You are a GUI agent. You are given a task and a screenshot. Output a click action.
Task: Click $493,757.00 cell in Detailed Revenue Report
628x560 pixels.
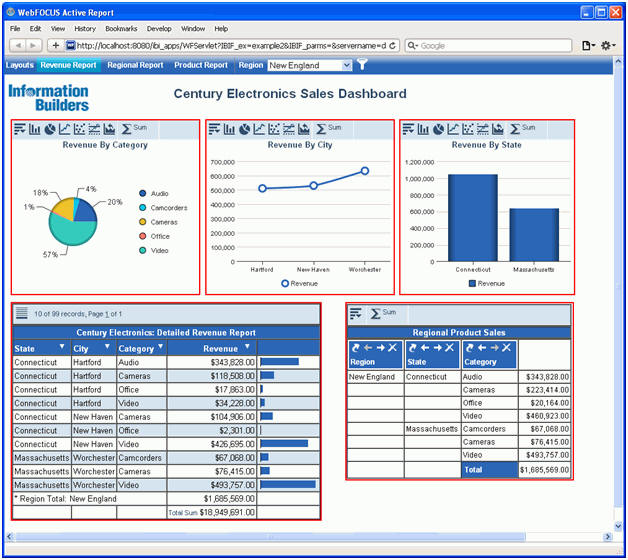211,485
